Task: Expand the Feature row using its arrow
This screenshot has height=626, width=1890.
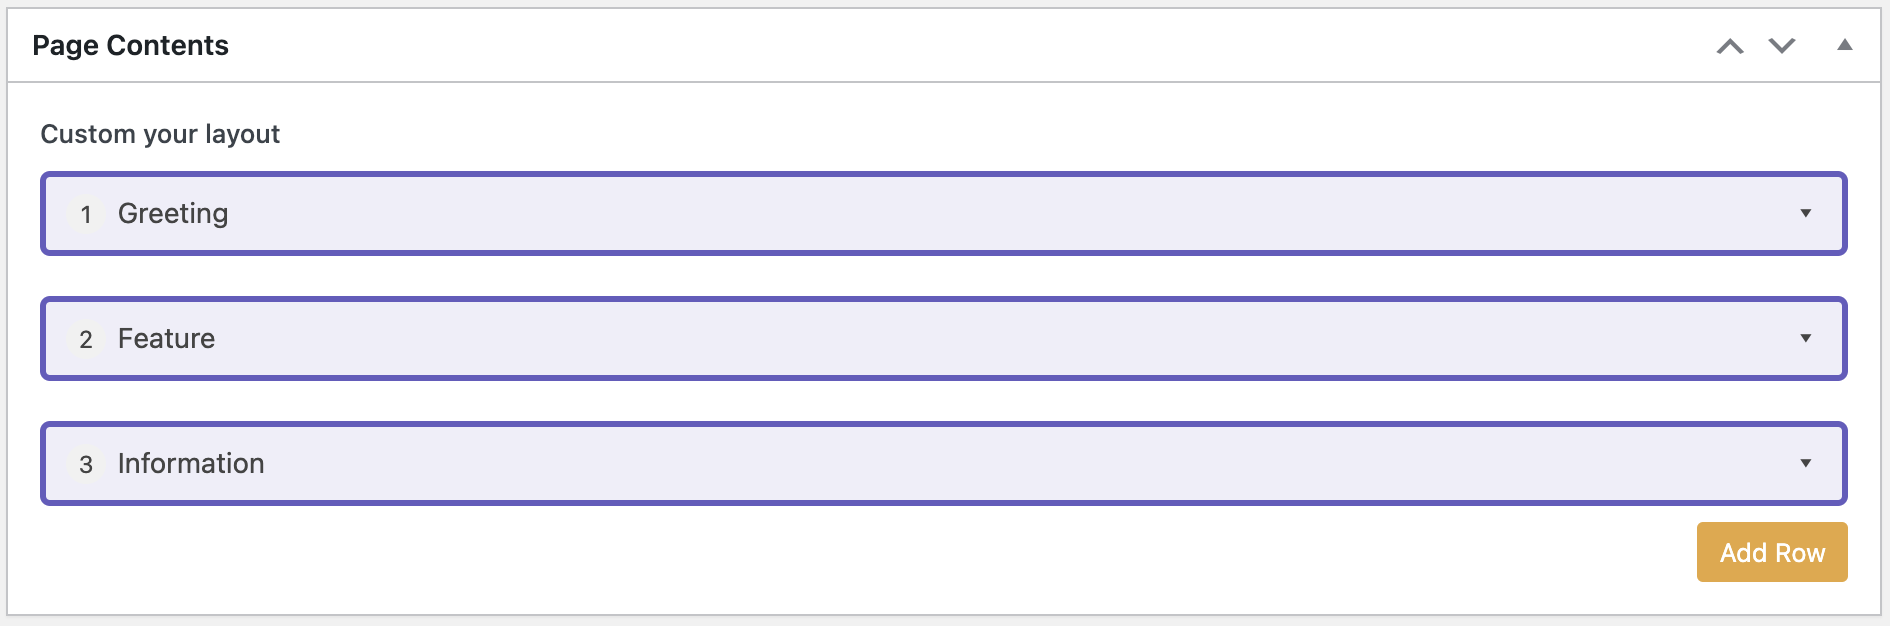Action: 1806,338
